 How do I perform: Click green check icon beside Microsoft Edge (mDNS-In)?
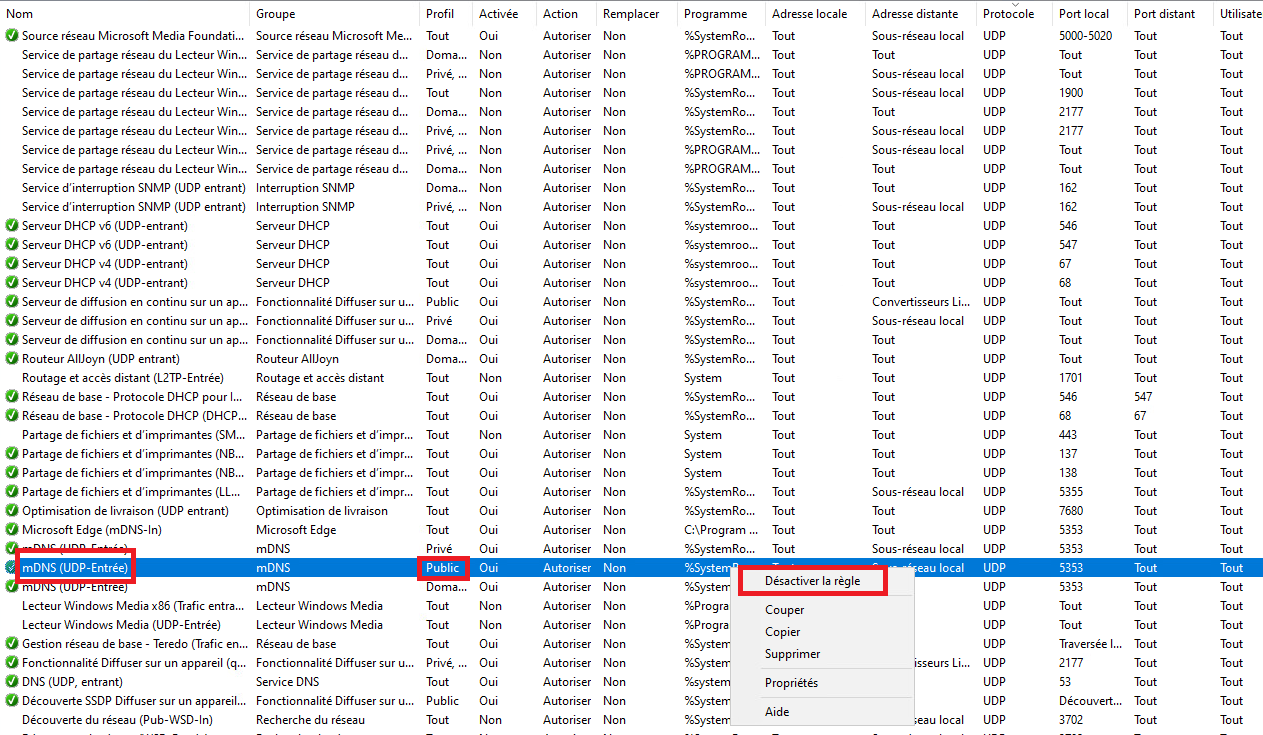click(x=12, y=530)
